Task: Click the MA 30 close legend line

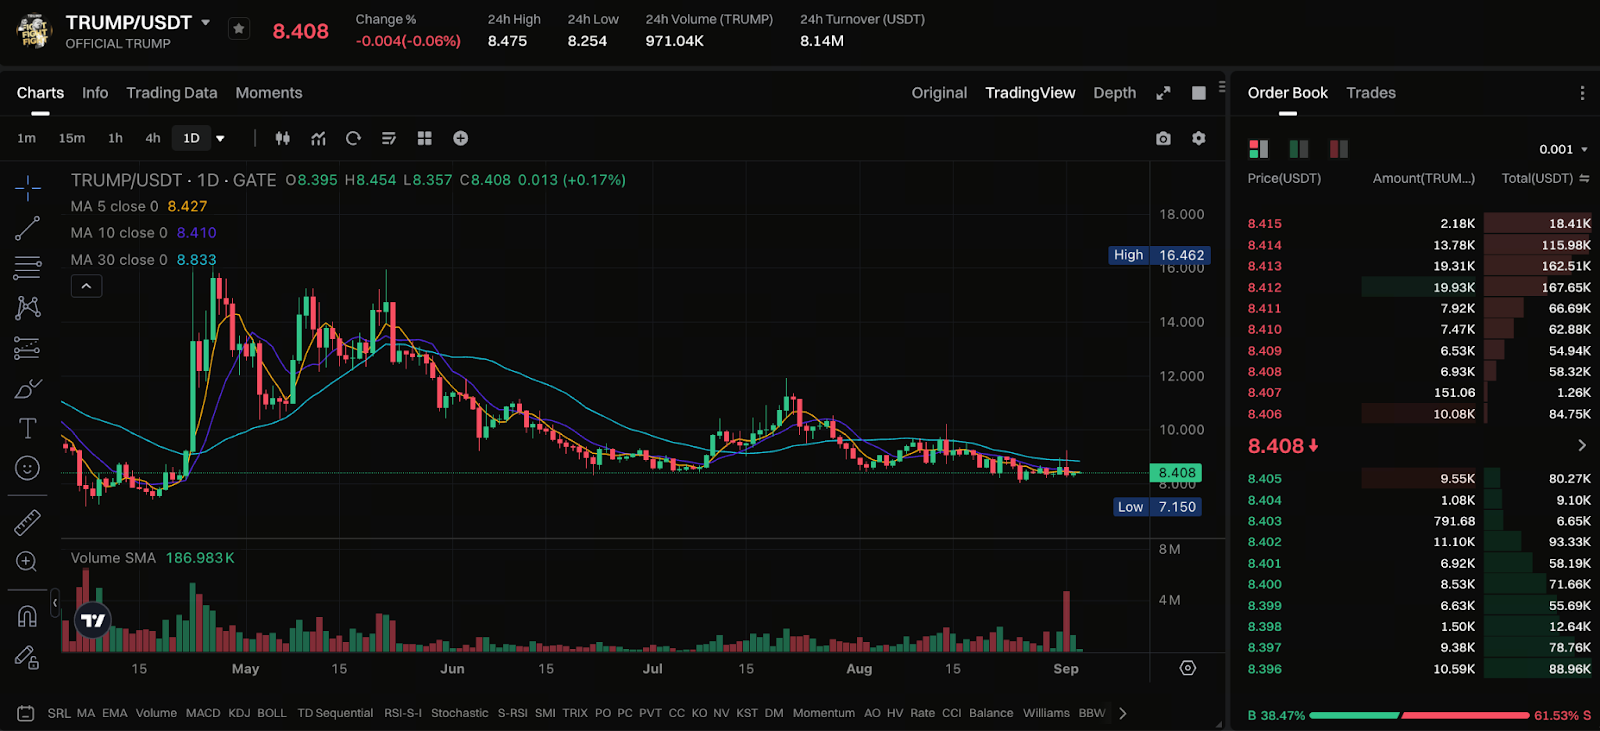Action: 143,259
